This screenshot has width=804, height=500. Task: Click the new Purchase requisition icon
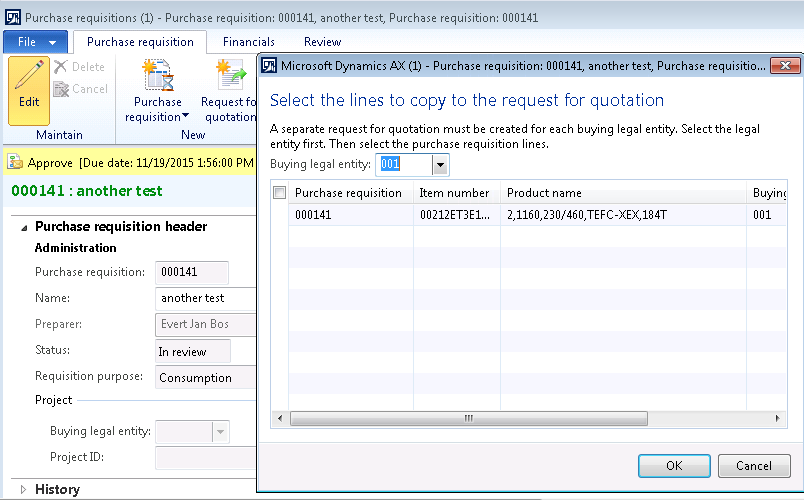pyautogui.click(x=158, y=75)
